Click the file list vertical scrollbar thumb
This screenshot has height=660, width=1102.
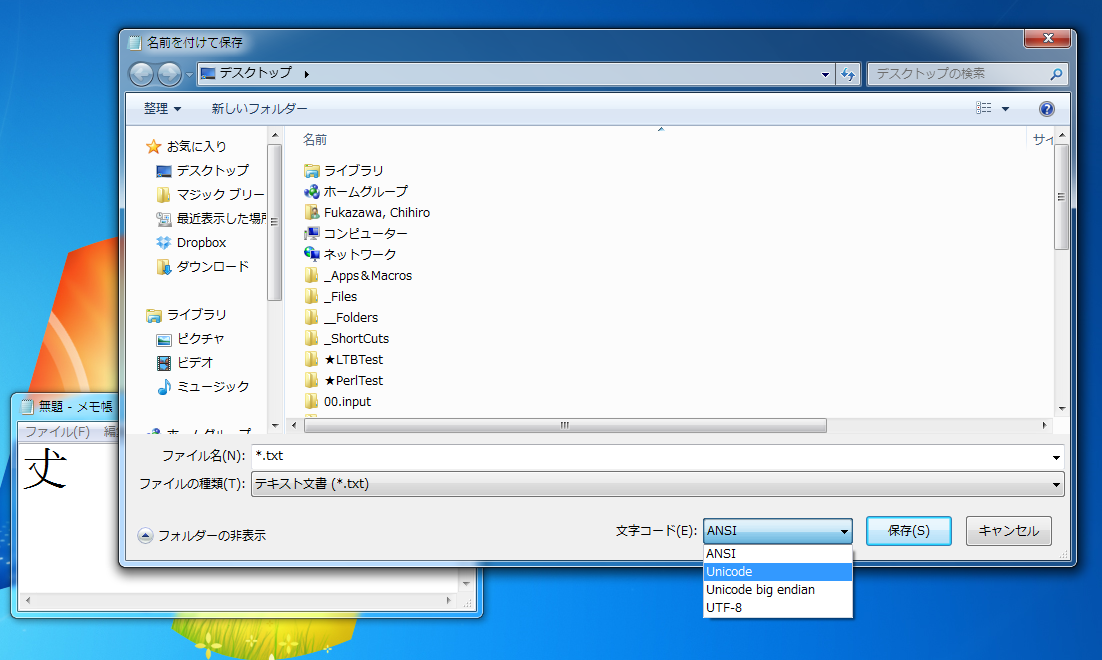(x=1061, y=197)
